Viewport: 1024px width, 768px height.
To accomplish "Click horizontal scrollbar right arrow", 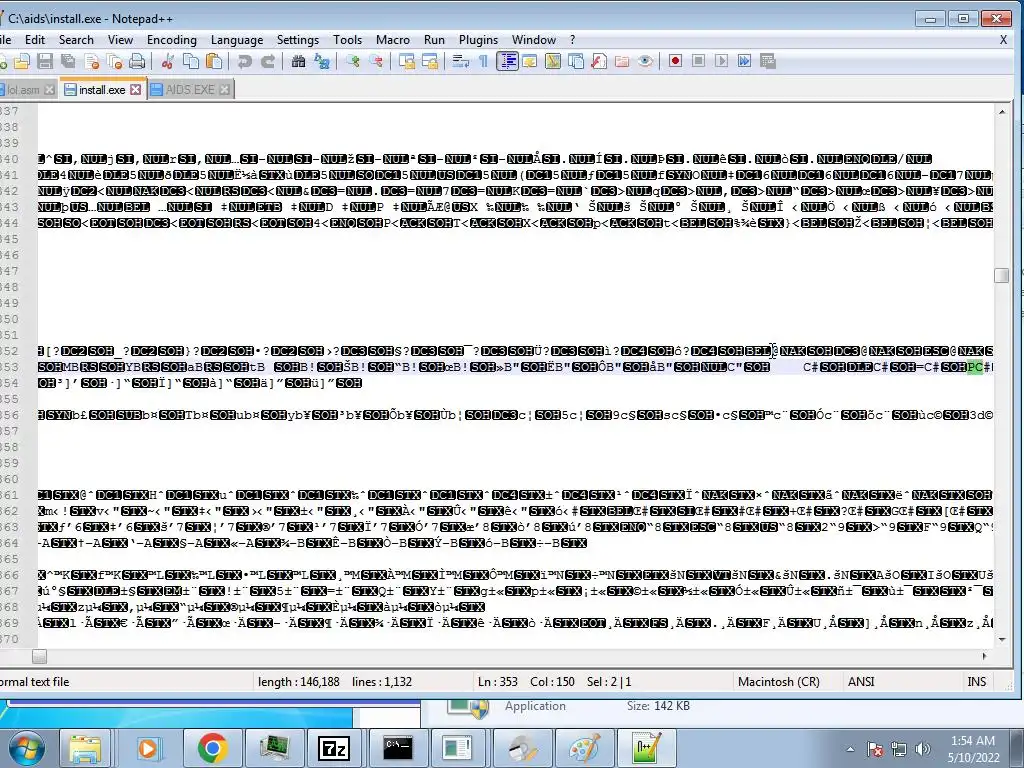I will [985, 656].
